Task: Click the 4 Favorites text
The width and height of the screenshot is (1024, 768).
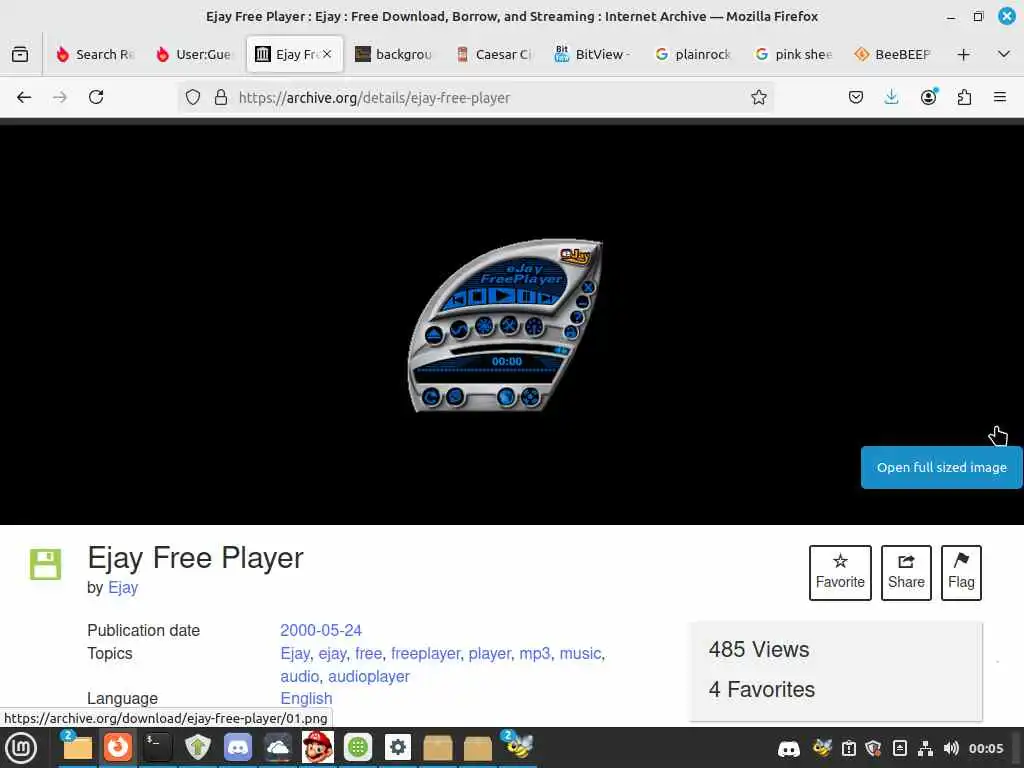Action: [761, 689]
